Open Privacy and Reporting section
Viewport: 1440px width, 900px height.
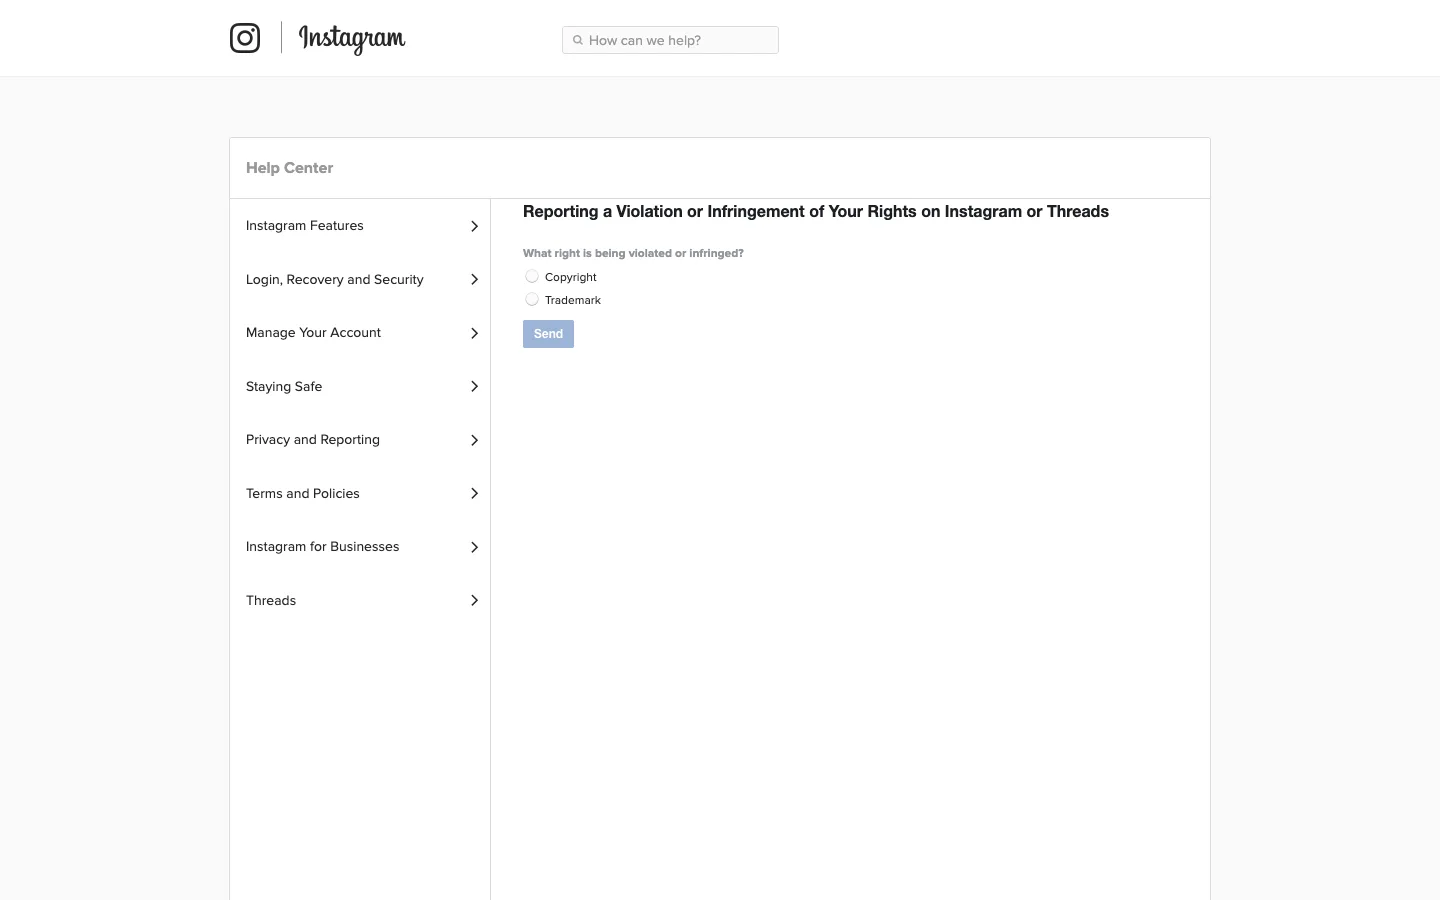click(x=360, y=440)
